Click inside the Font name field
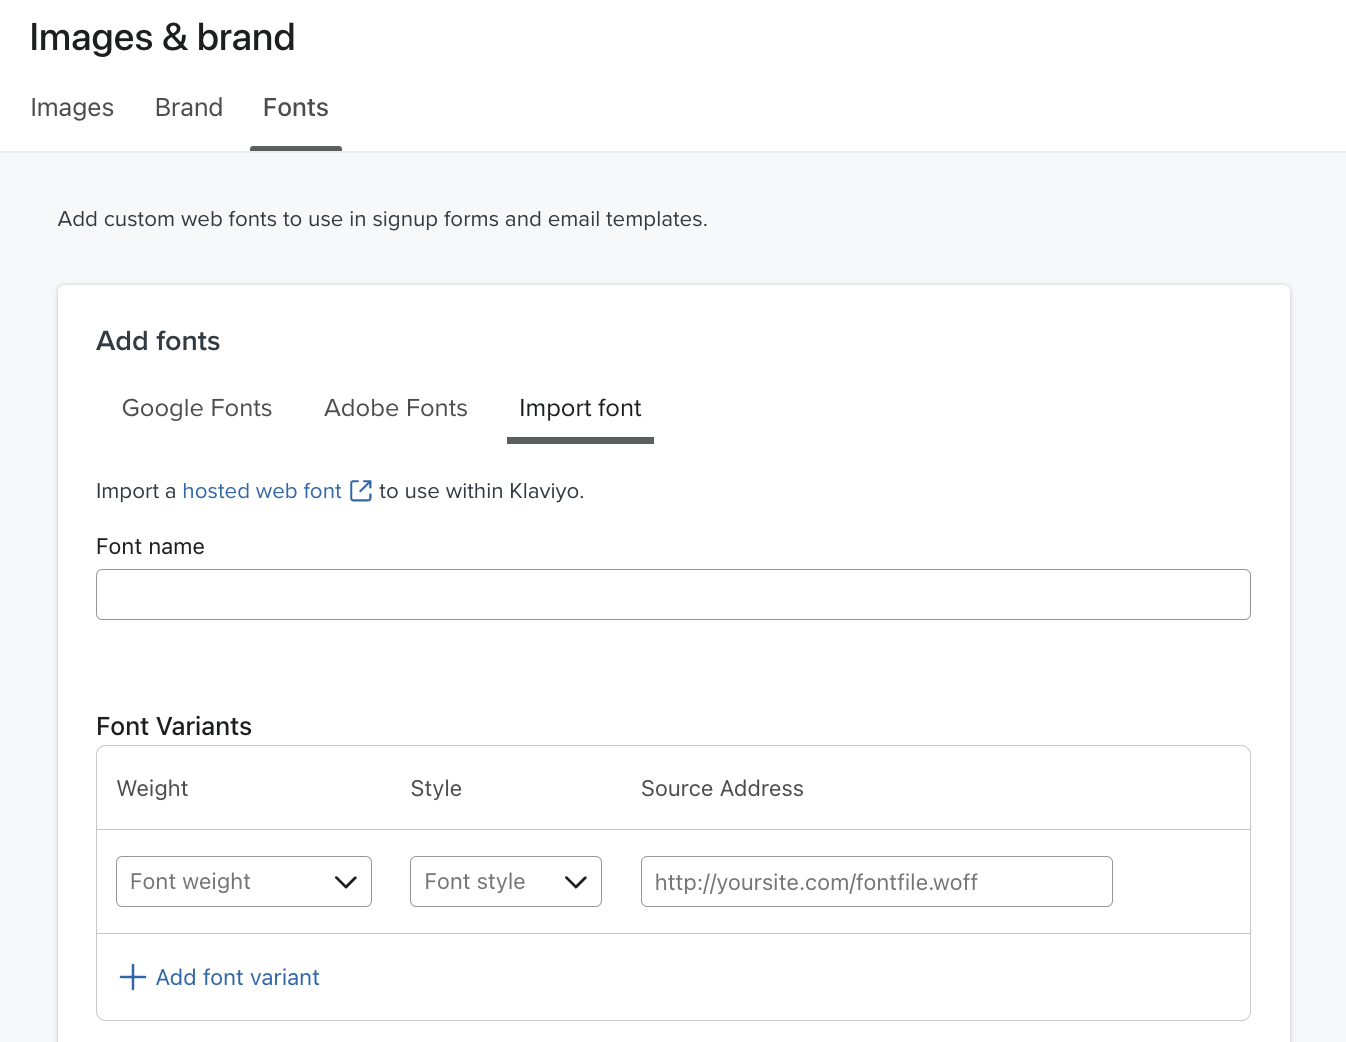1346x1042 pixels. 673,594
